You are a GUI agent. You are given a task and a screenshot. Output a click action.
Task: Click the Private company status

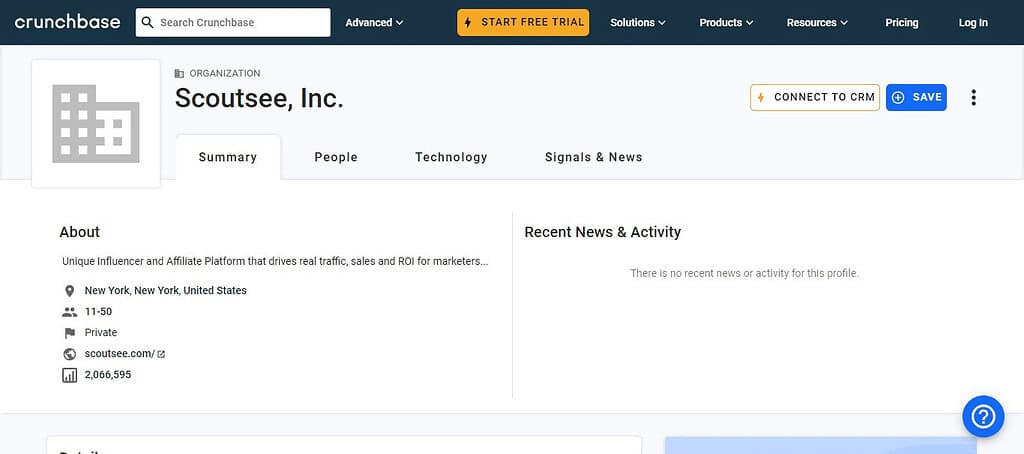point(101,332)
